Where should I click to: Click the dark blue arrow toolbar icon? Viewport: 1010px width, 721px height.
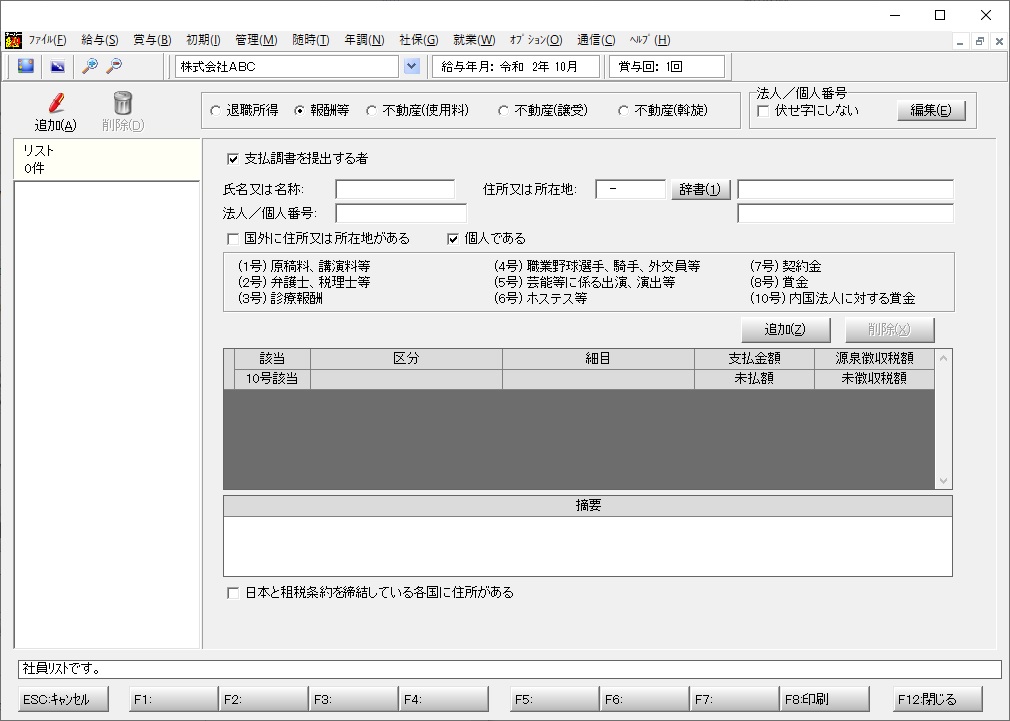(58, 66)
